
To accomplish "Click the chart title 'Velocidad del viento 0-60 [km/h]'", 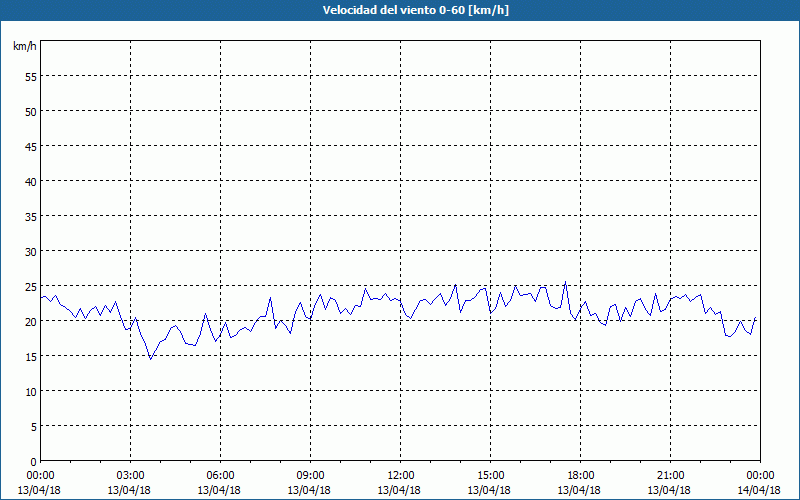I will 415,10.
